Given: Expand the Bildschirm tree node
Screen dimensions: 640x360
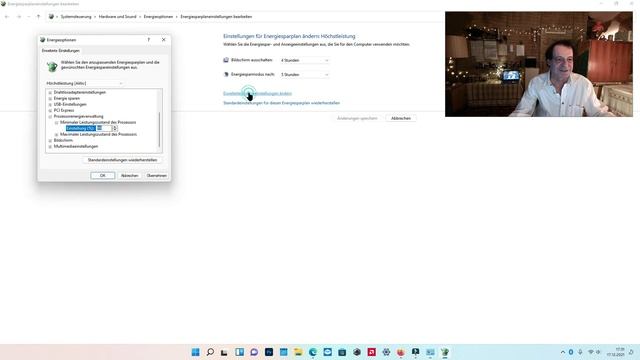Looking at the screenshot, I should (50, 140).
